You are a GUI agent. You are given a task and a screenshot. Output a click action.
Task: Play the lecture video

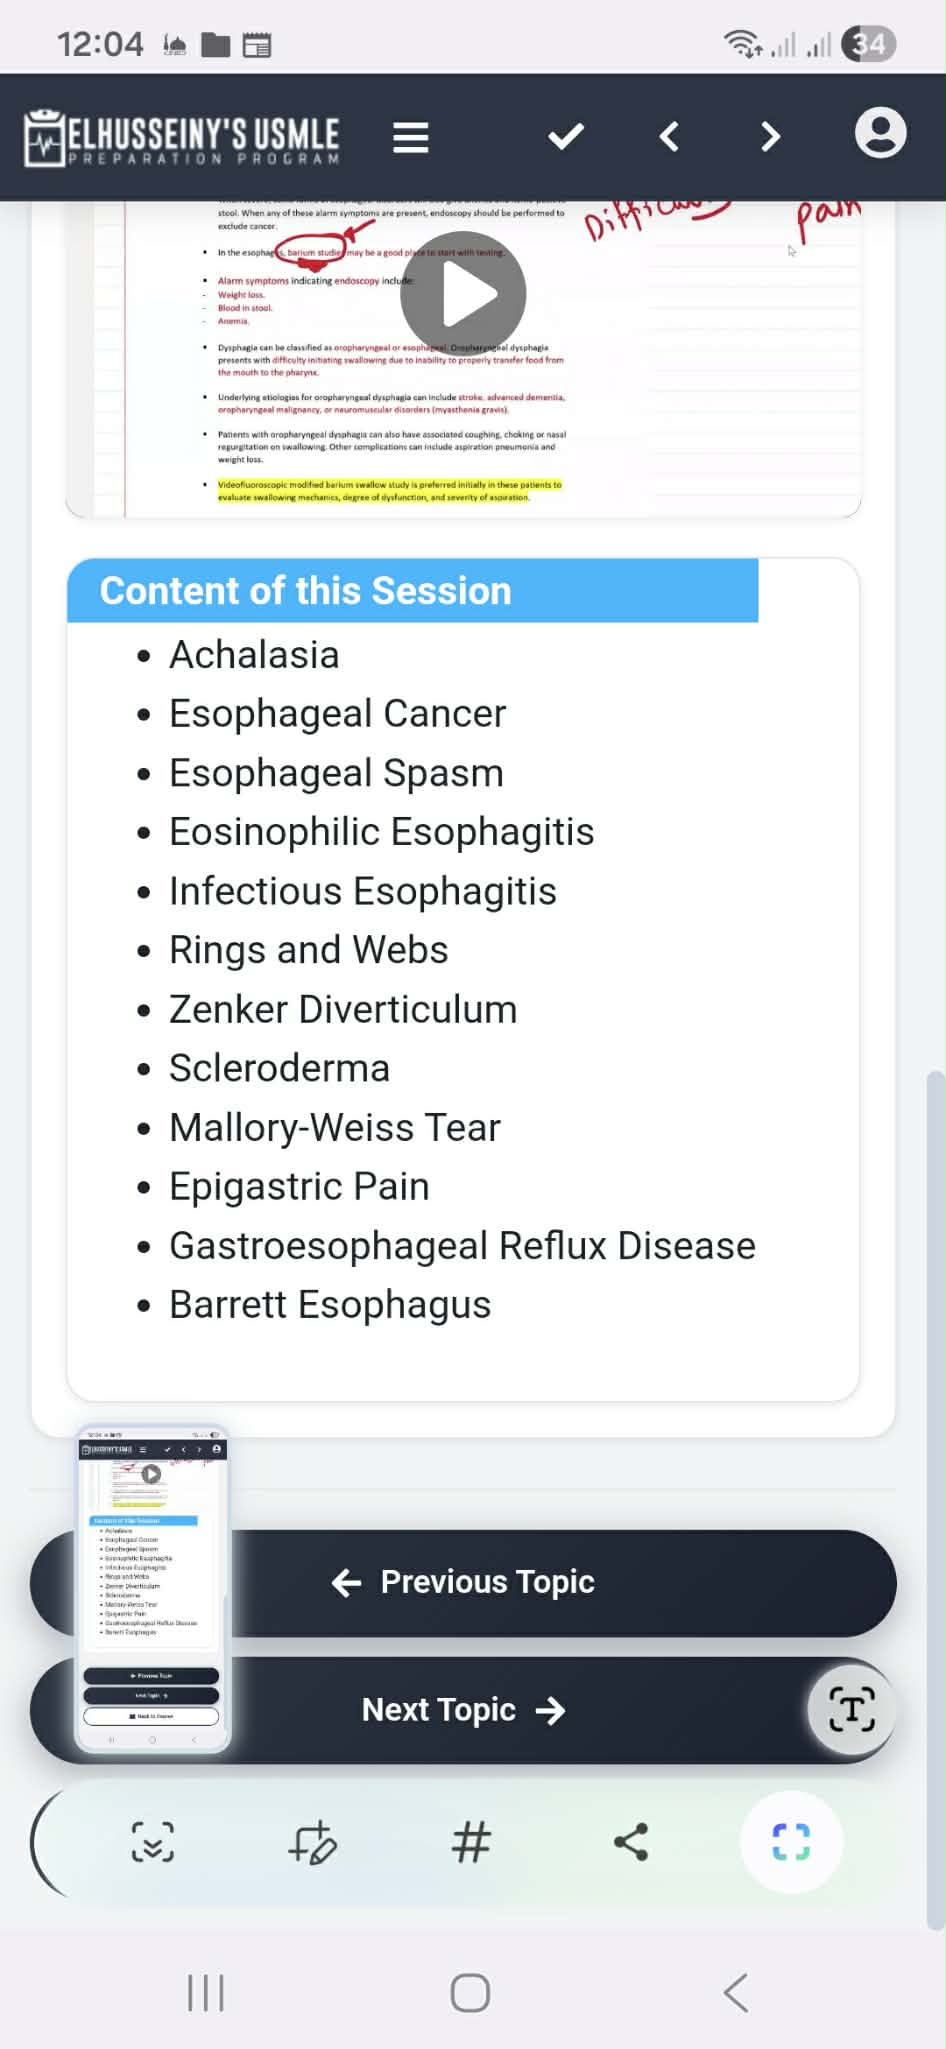[463, 294]
